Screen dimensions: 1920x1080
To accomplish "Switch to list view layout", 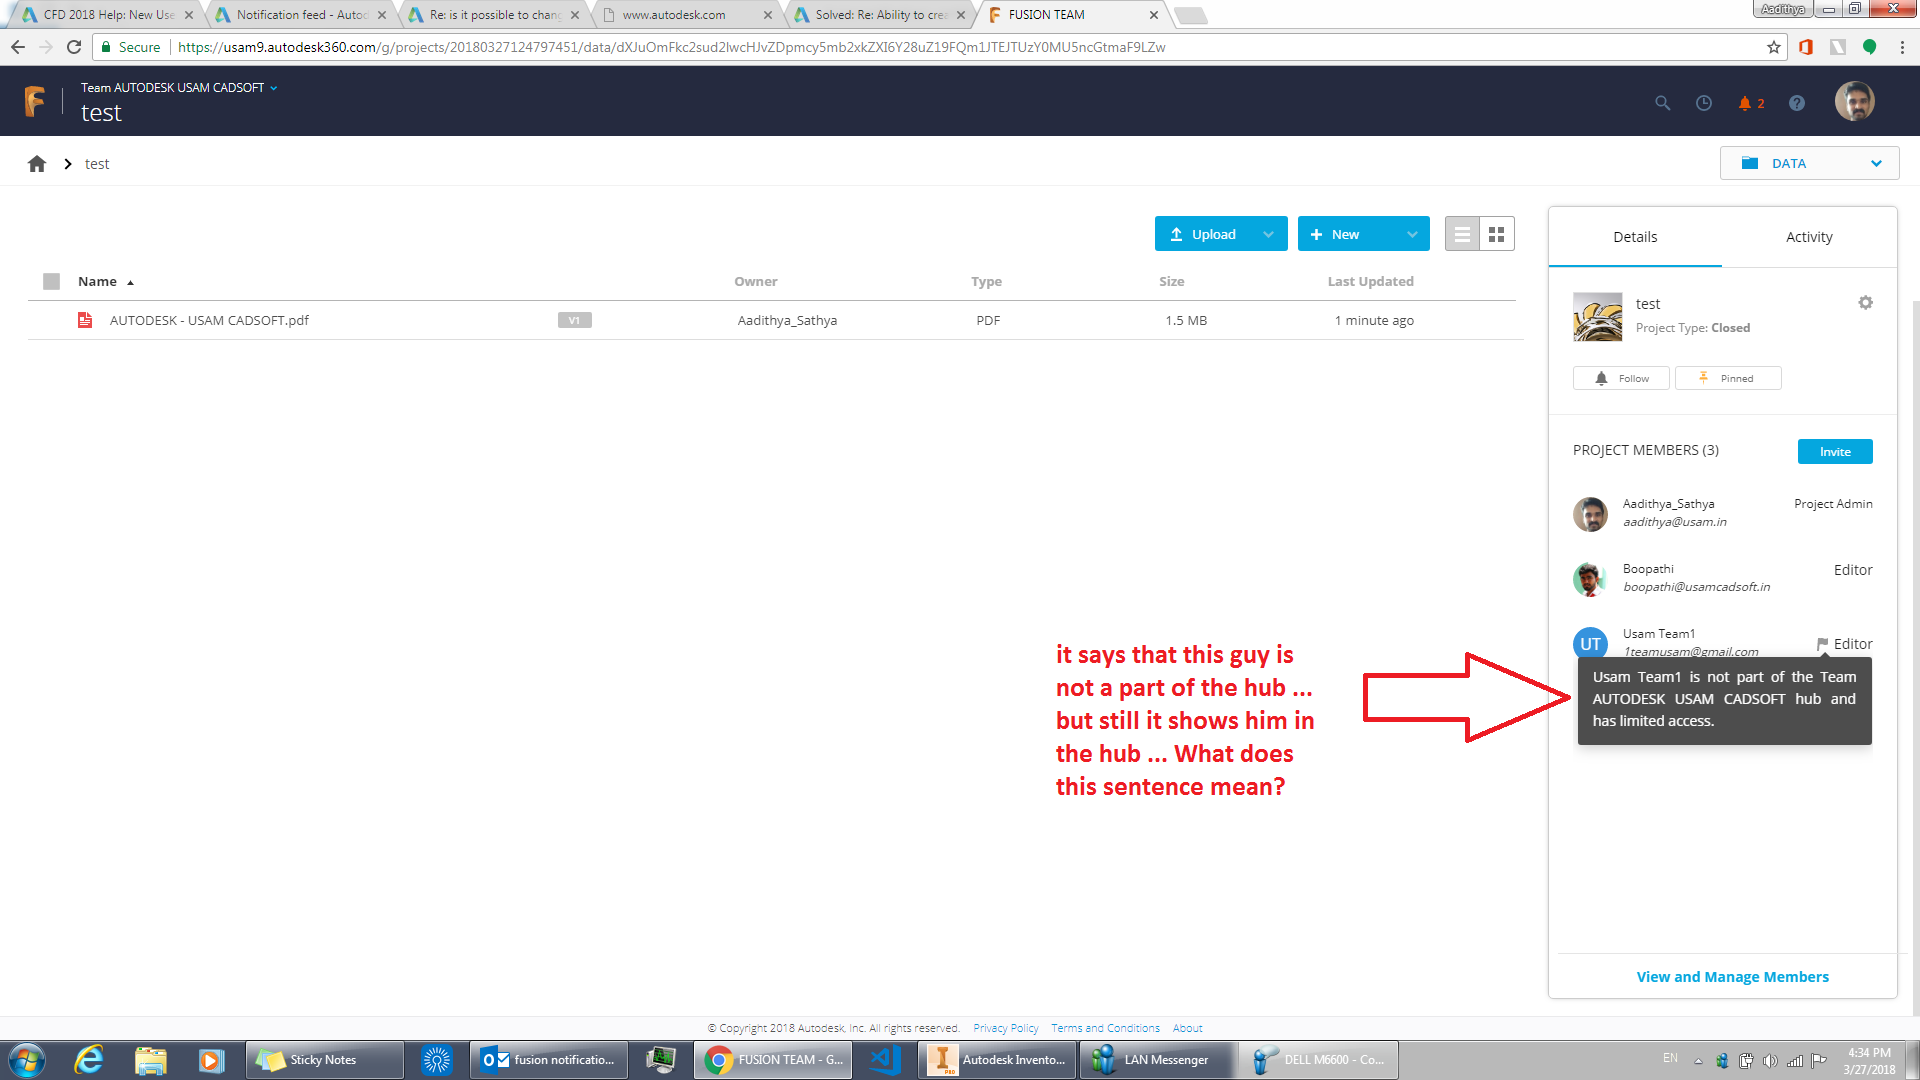I will (1462, 234).
